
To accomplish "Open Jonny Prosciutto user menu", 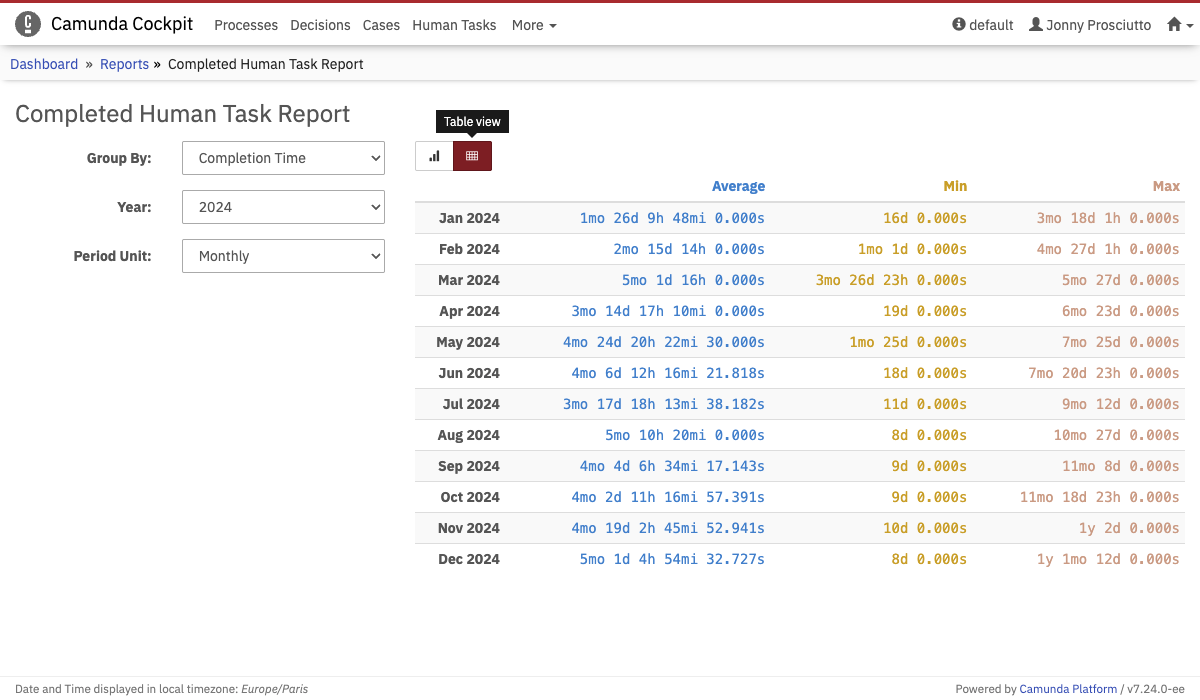I will (x=1089, y=25).
